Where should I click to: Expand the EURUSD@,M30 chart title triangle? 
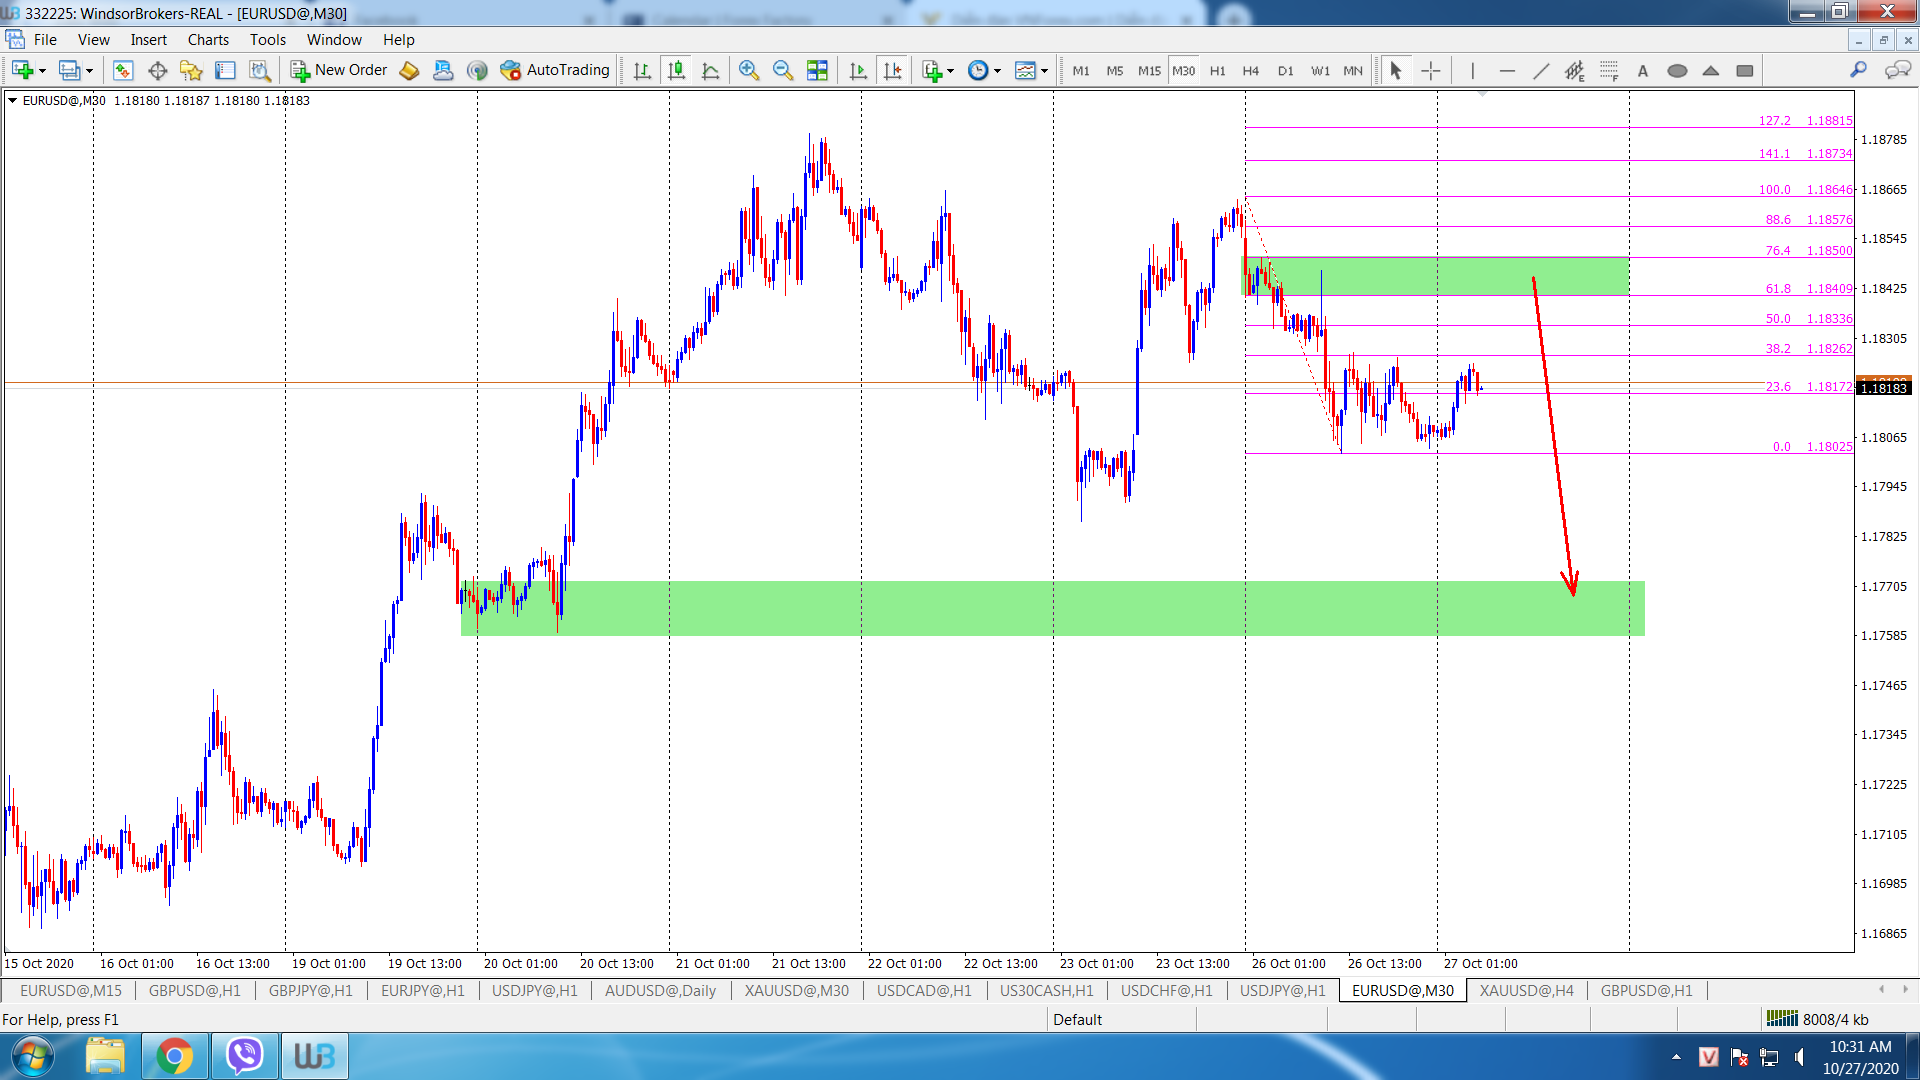click(x=12, y=100)
